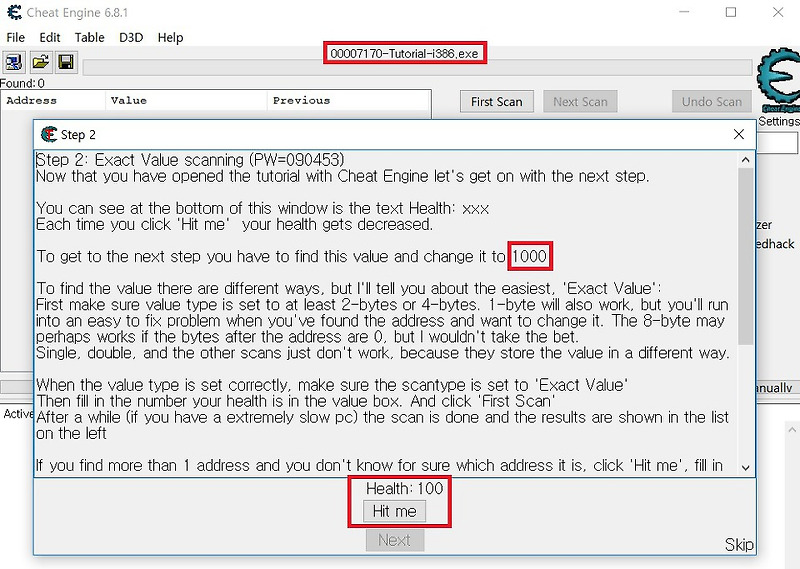Image resolution: width=800 pixels, height=569 pixels.
Task: Click the Value column header
Action: pyautogui.click(x=186, y=101)
